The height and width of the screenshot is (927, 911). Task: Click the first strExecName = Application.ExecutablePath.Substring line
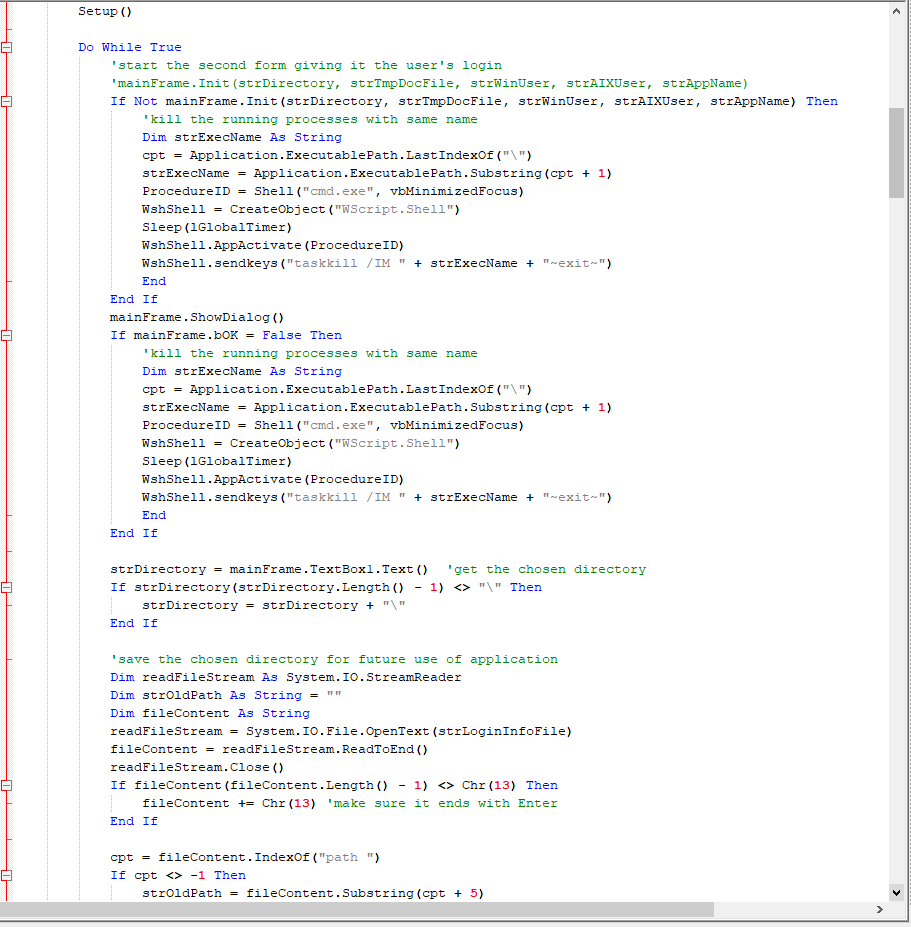pyautogui.click(x=377, y=174)
